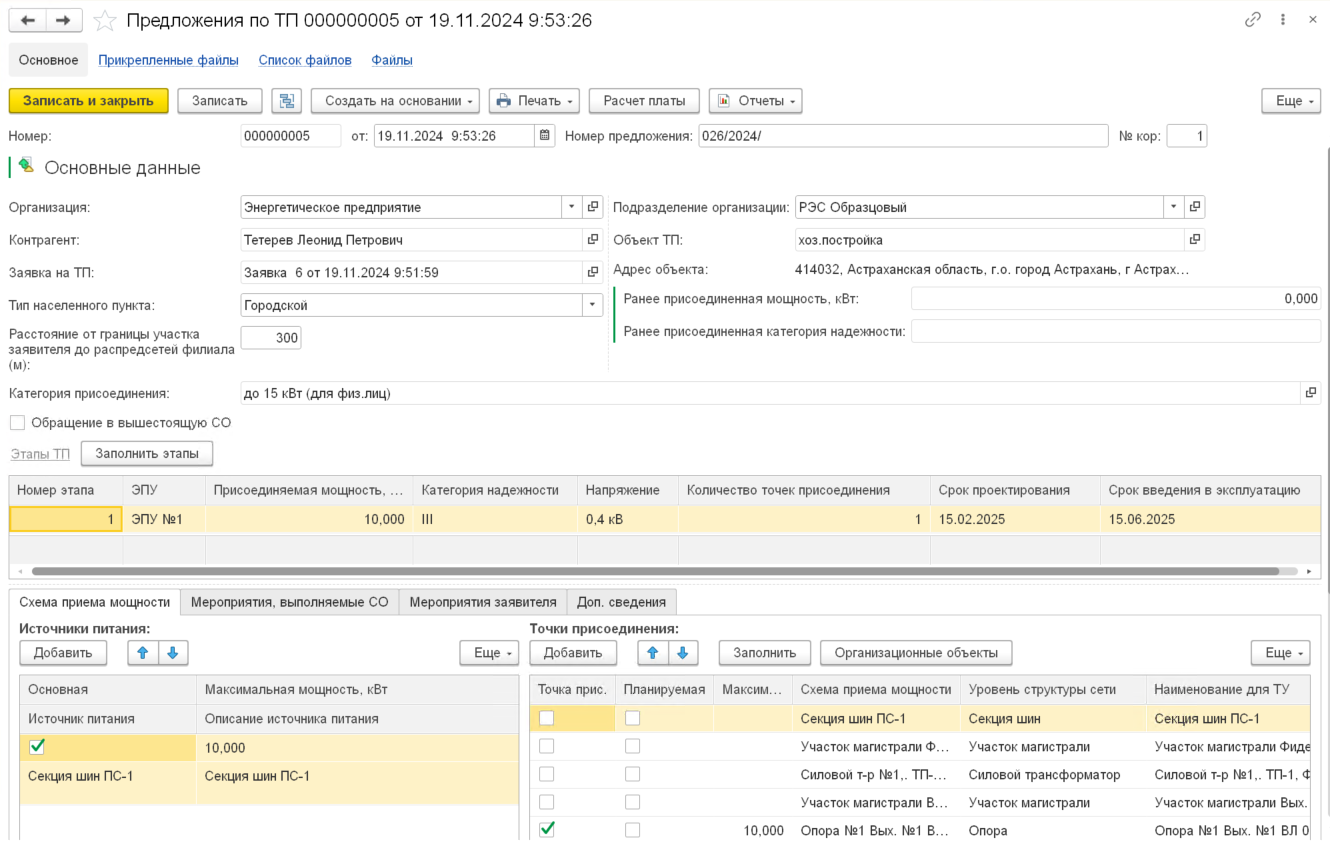Click the Заполнить этапы button

click(x=147, y=454)
